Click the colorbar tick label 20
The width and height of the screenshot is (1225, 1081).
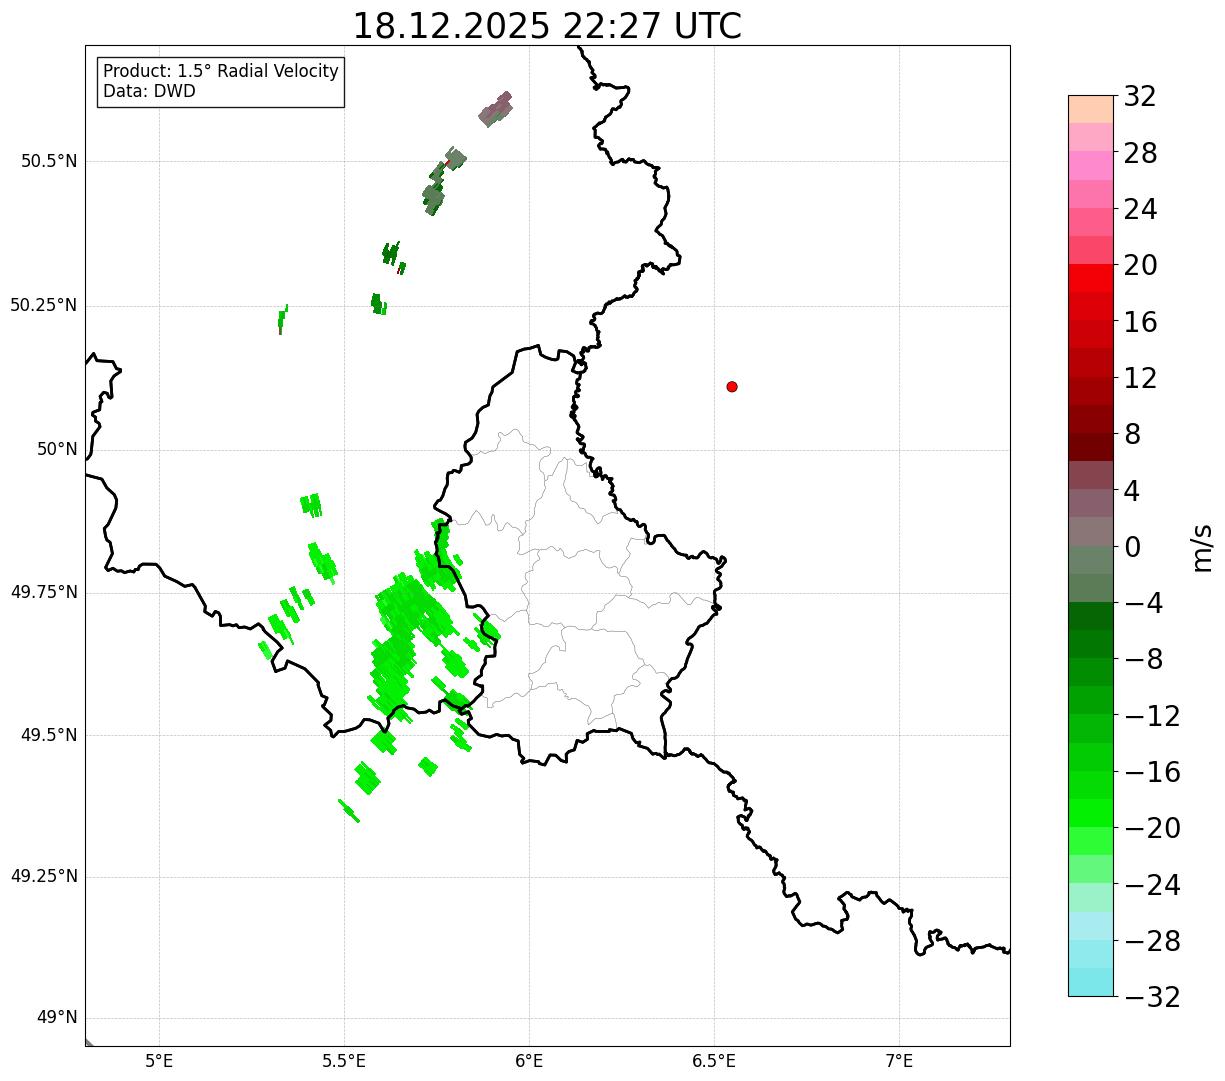1140,265
